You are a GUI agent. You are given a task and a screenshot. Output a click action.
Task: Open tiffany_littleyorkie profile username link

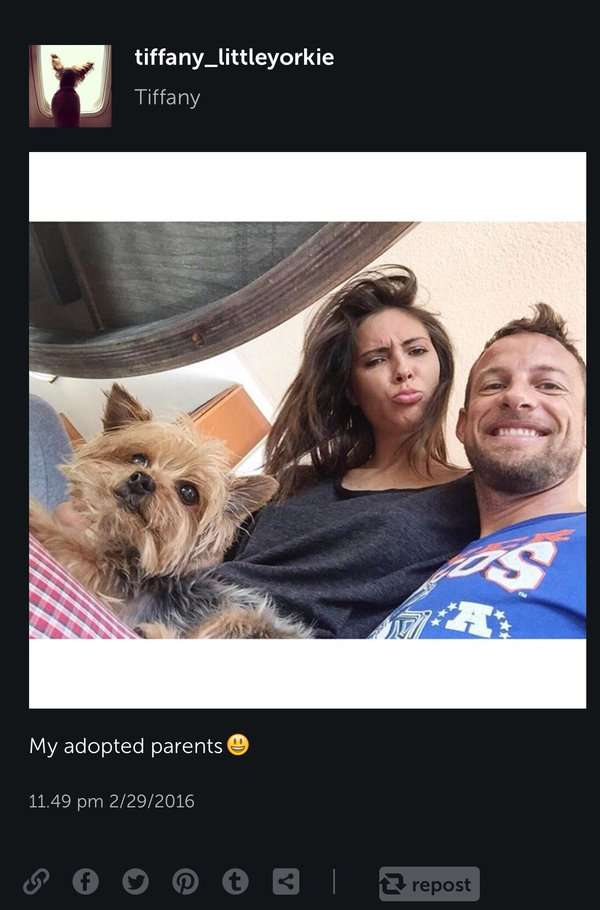(x=234, y=57)
